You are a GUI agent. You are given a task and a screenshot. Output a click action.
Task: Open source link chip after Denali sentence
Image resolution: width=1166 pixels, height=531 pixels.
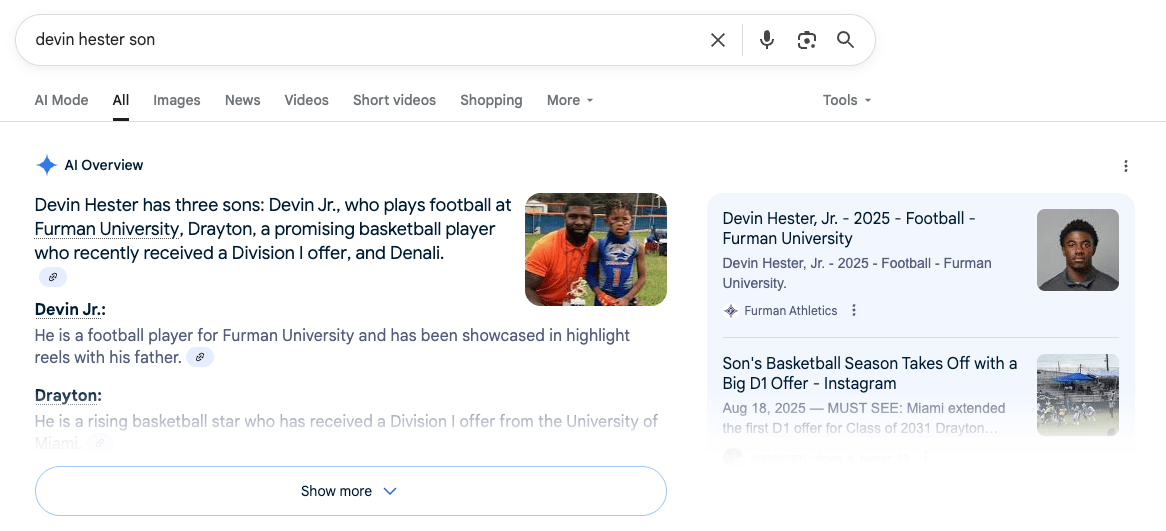pos(53,277)
